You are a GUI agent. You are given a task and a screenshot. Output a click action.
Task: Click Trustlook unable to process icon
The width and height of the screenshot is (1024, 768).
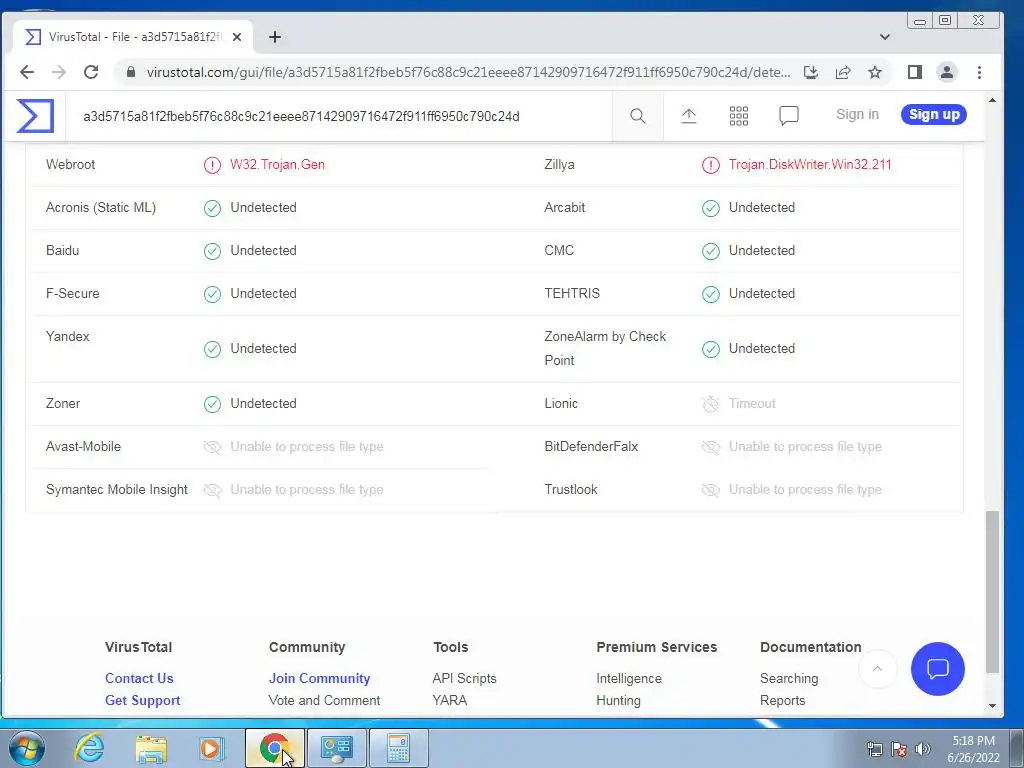(711, 490)
